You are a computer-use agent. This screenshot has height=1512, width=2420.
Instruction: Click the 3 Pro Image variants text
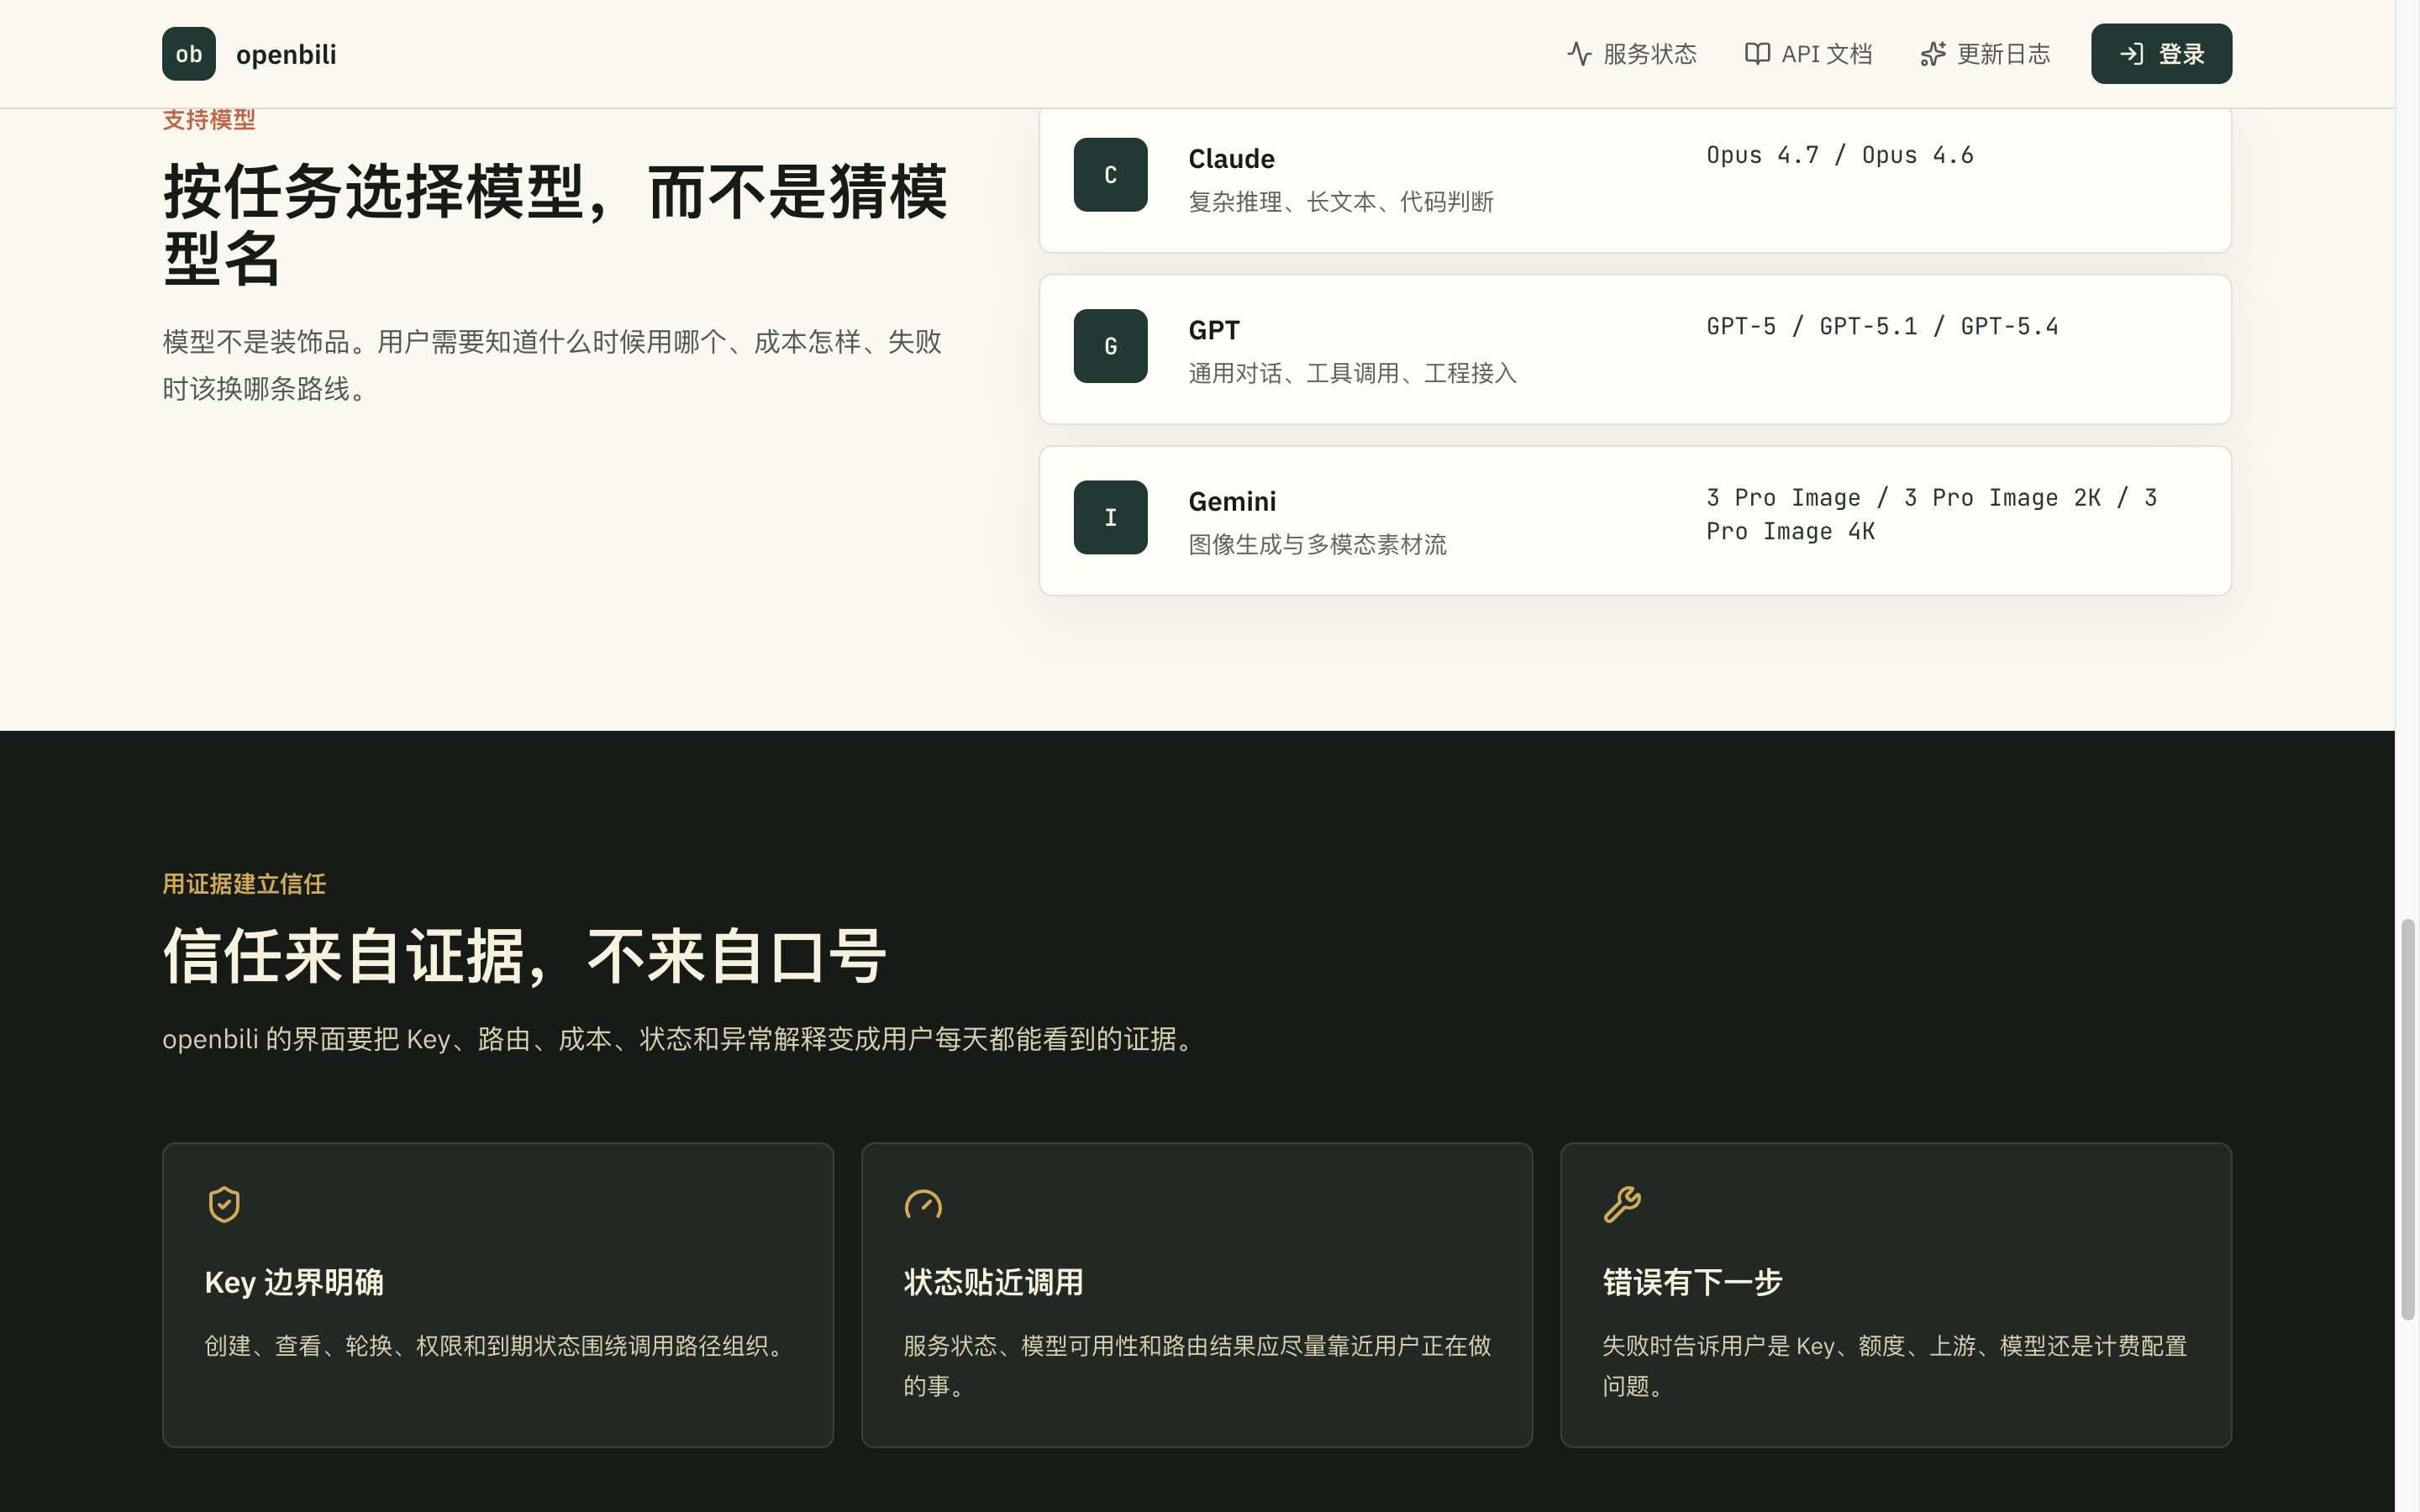coord(1931,514)
